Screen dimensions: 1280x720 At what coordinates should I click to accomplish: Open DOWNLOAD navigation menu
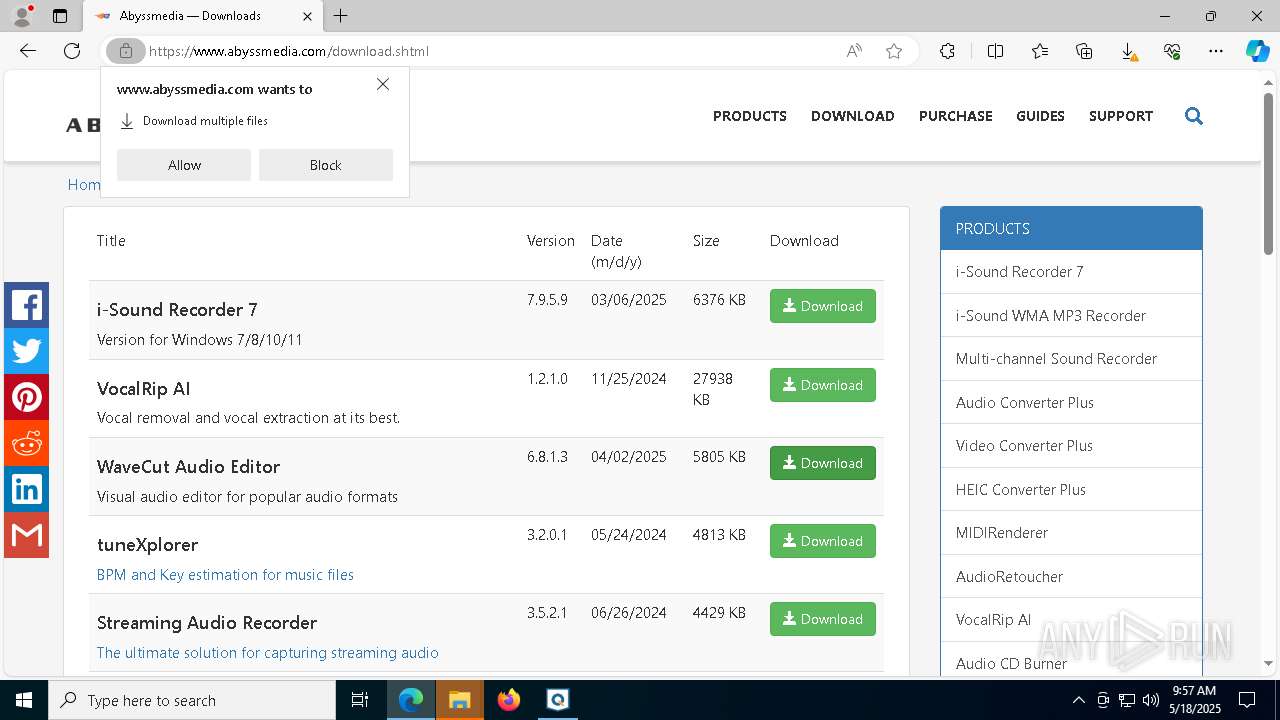coord(853,116)
